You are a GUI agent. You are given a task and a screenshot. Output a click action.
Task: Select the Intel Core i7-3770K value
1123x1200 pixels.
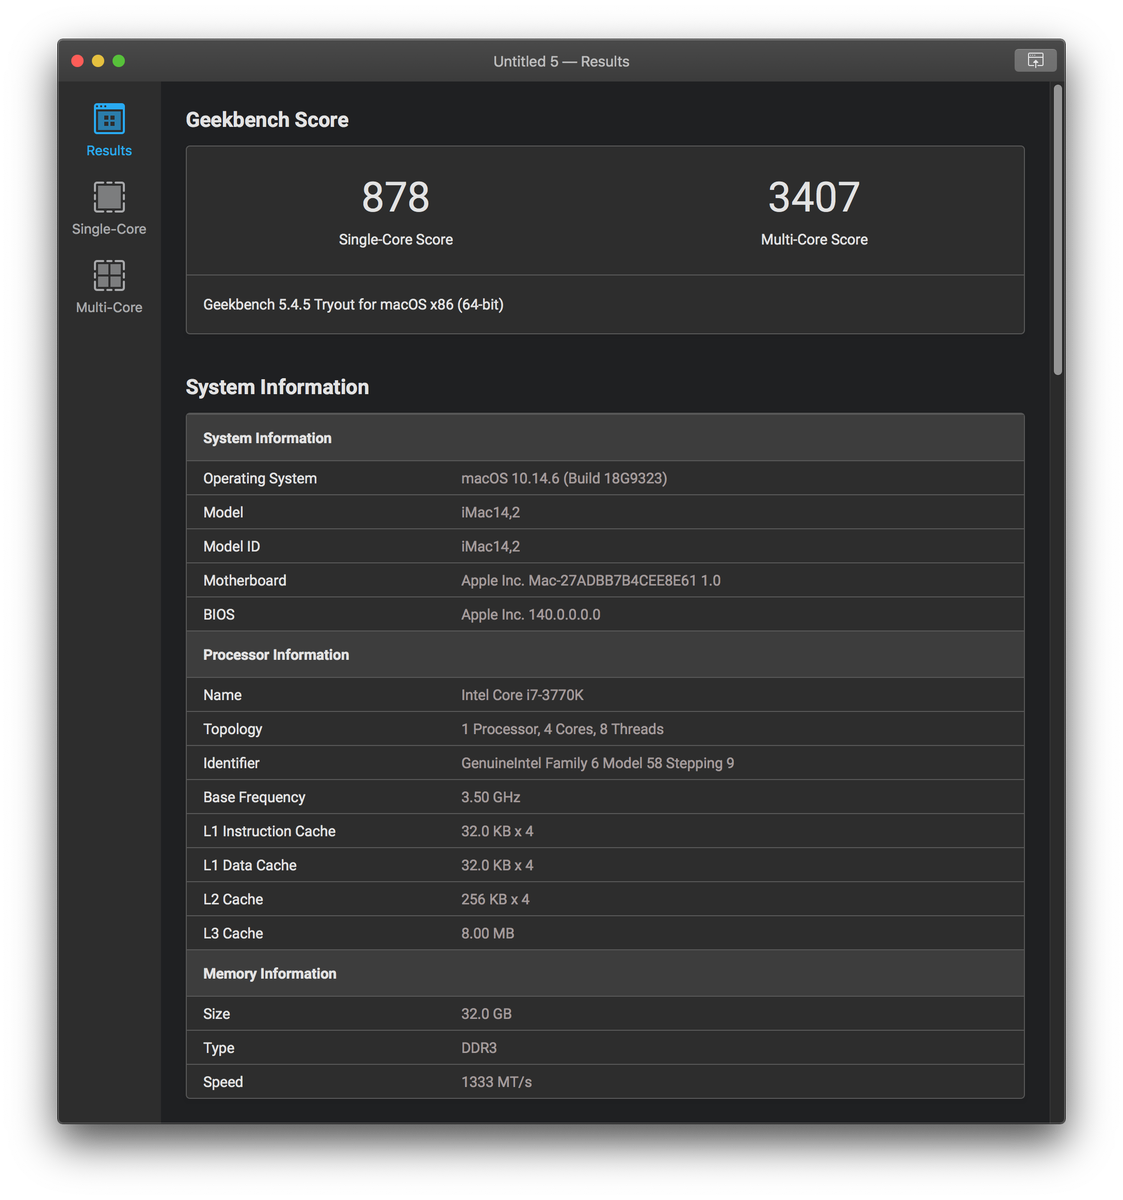tap(522, 695)
